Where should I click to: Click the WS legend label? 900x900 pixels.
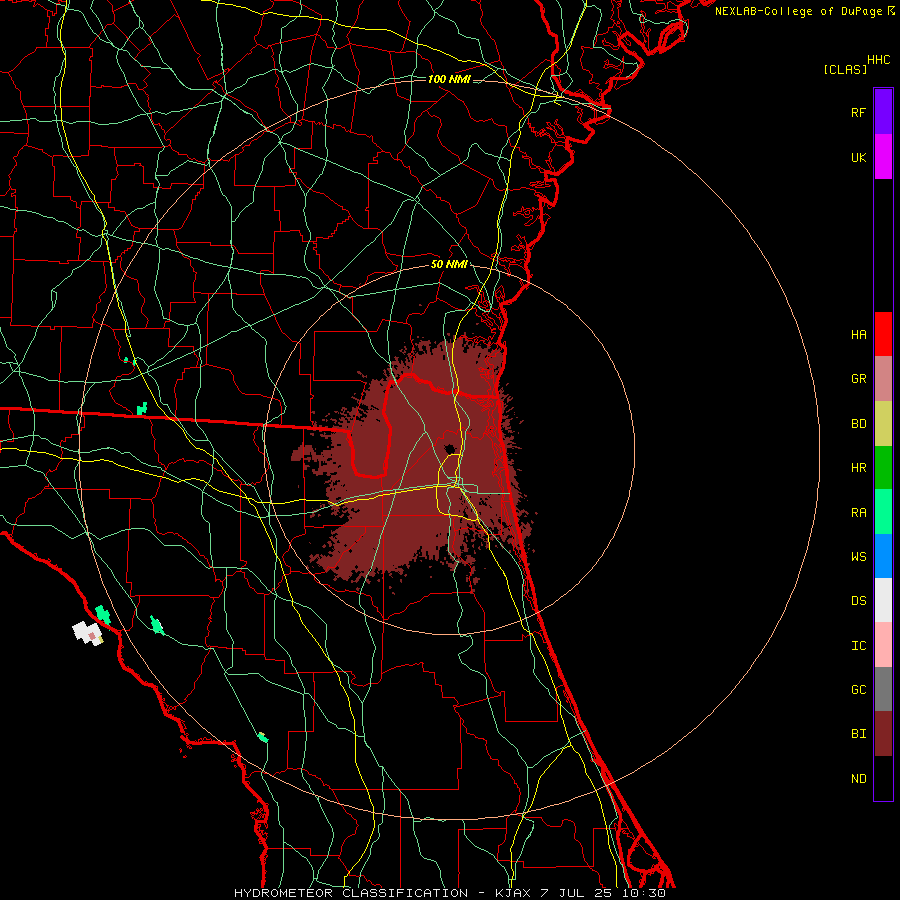coord(858,556)
